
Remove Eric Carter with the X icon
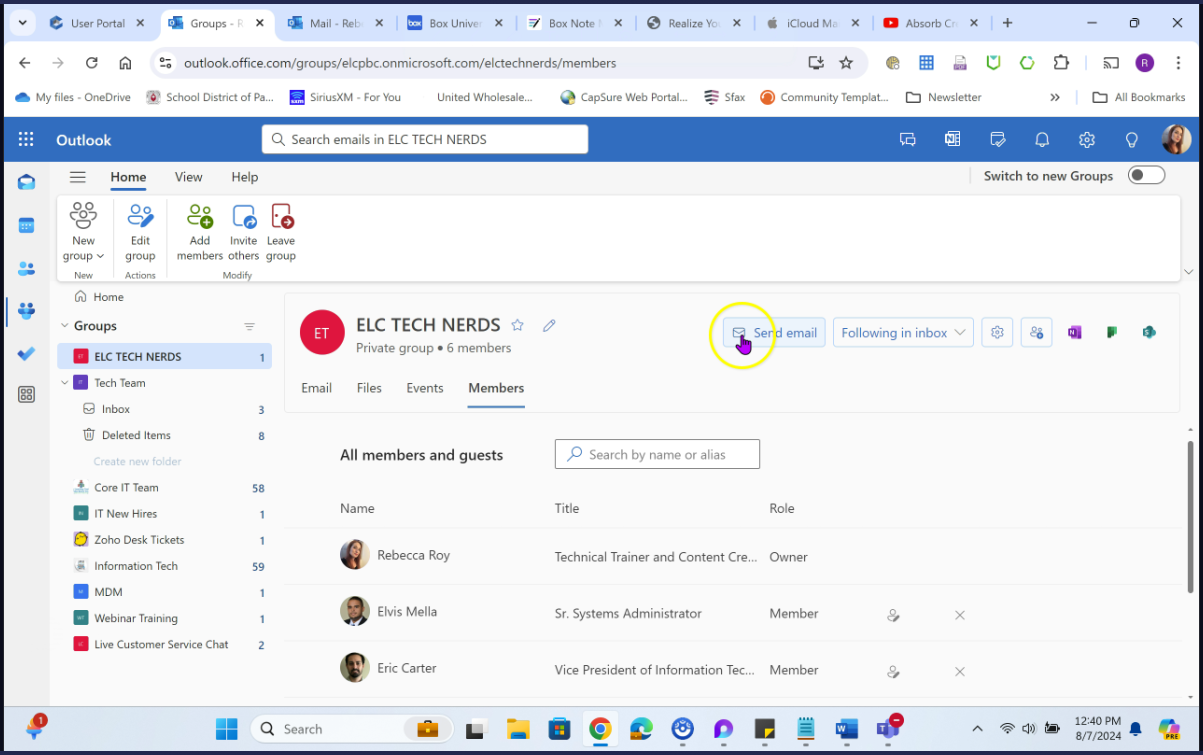[x=960, y=672]
